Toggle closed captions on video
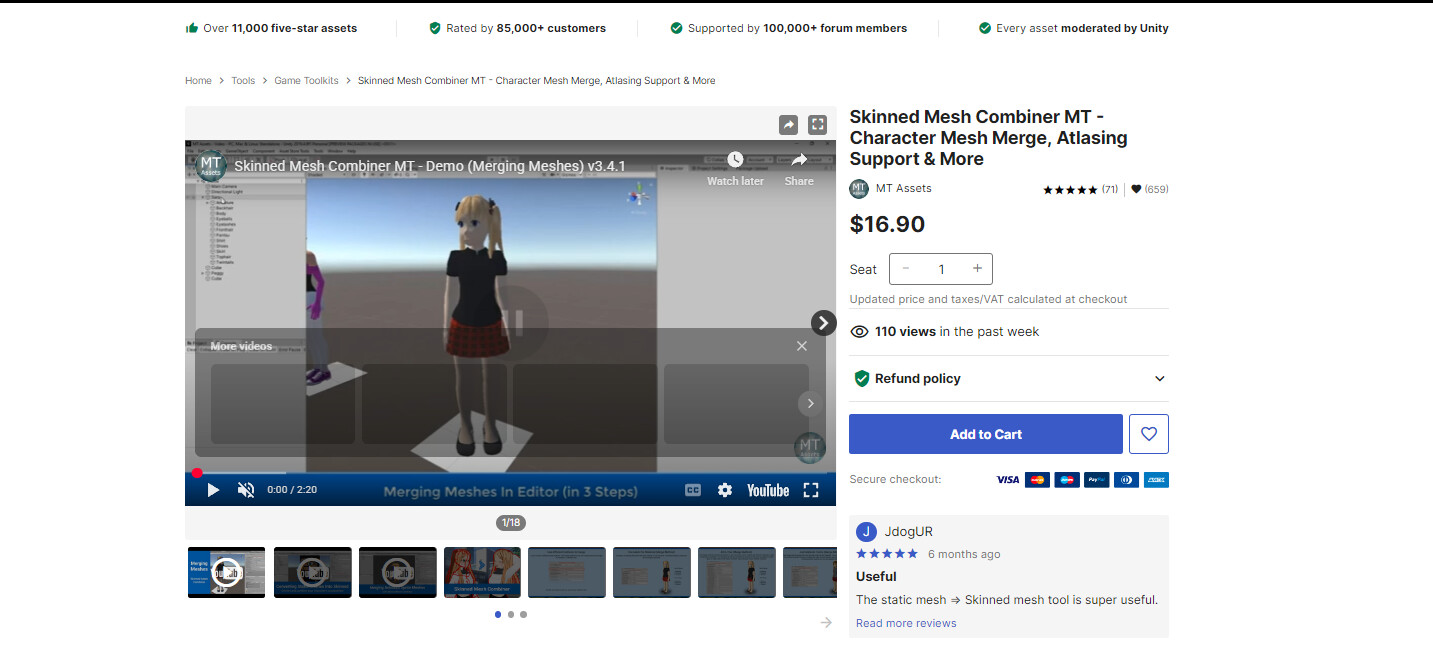This screenshot has width=1433, height=653. pos(692,490)
